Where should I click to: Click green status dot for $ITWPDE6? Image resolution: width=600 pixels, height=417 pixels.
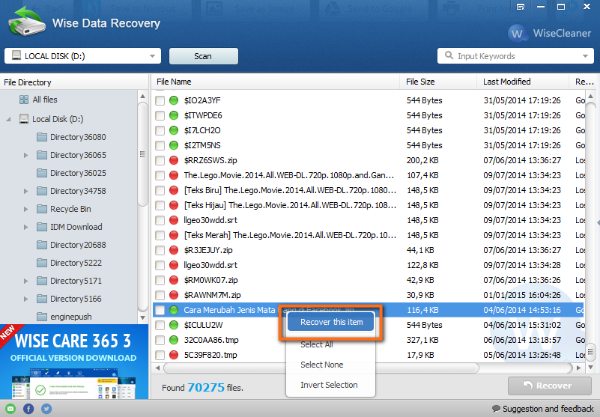(174, 115)
